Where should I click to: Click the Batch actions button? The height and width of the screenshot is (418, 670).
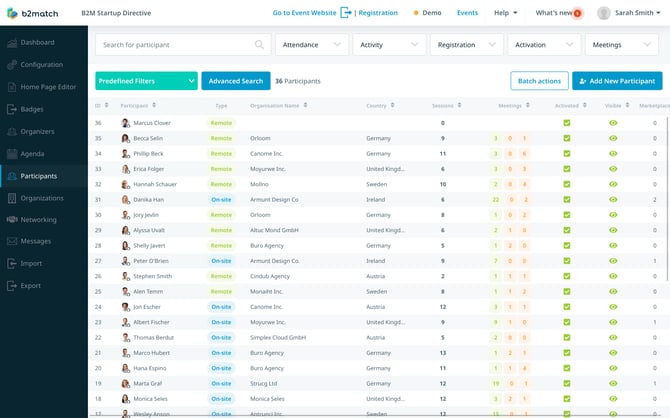pos(538,81)
